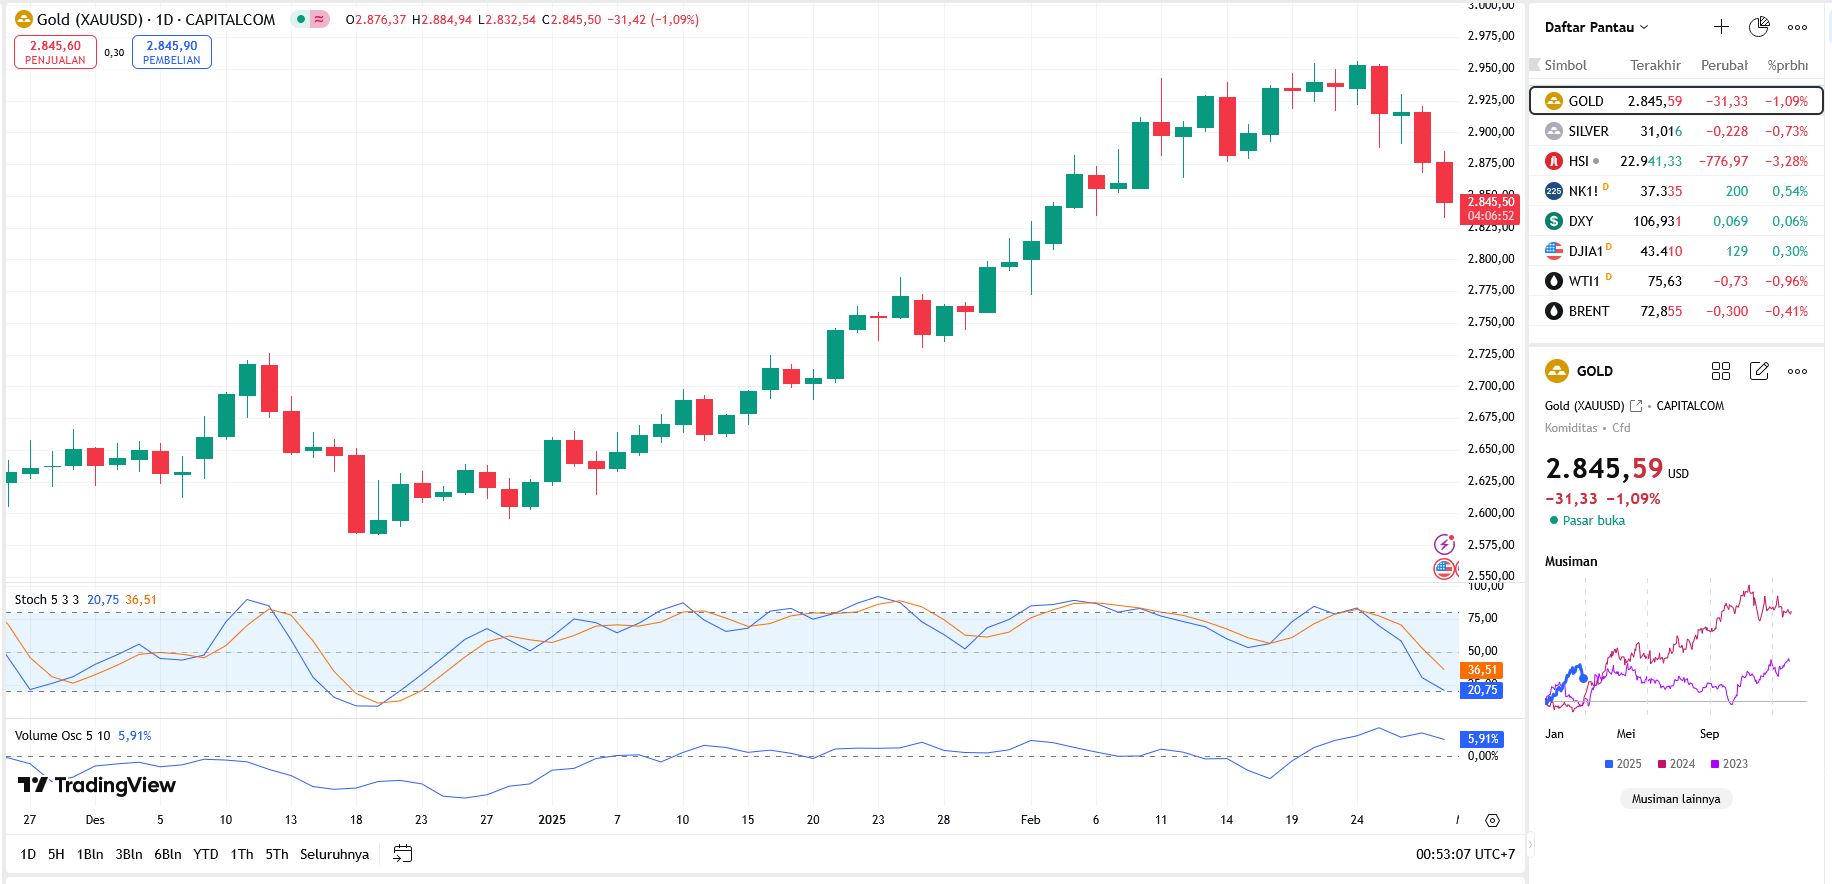Image resolution: width=1832 pixels, height=884 pixels.
Task: Open the go-to-date calendar icon
Action: click(x=403, y=854)
